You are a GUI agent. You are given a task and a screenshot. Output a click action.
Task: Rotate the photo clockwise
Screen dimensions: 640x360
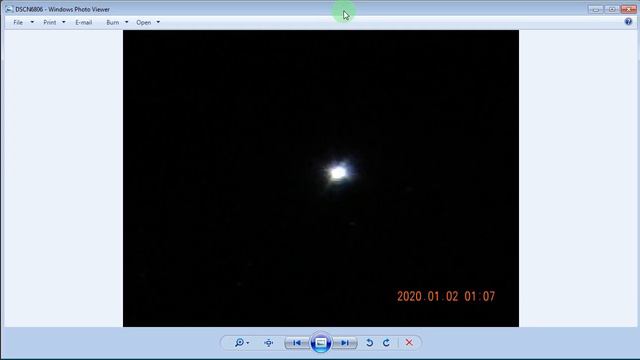(x=386, y=343)
